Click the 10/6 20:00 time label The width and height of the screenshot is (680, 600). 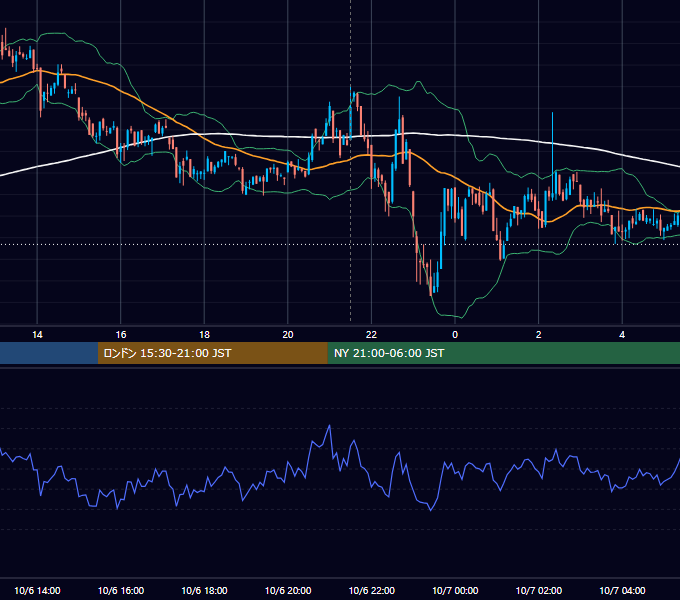pos(288,590)
